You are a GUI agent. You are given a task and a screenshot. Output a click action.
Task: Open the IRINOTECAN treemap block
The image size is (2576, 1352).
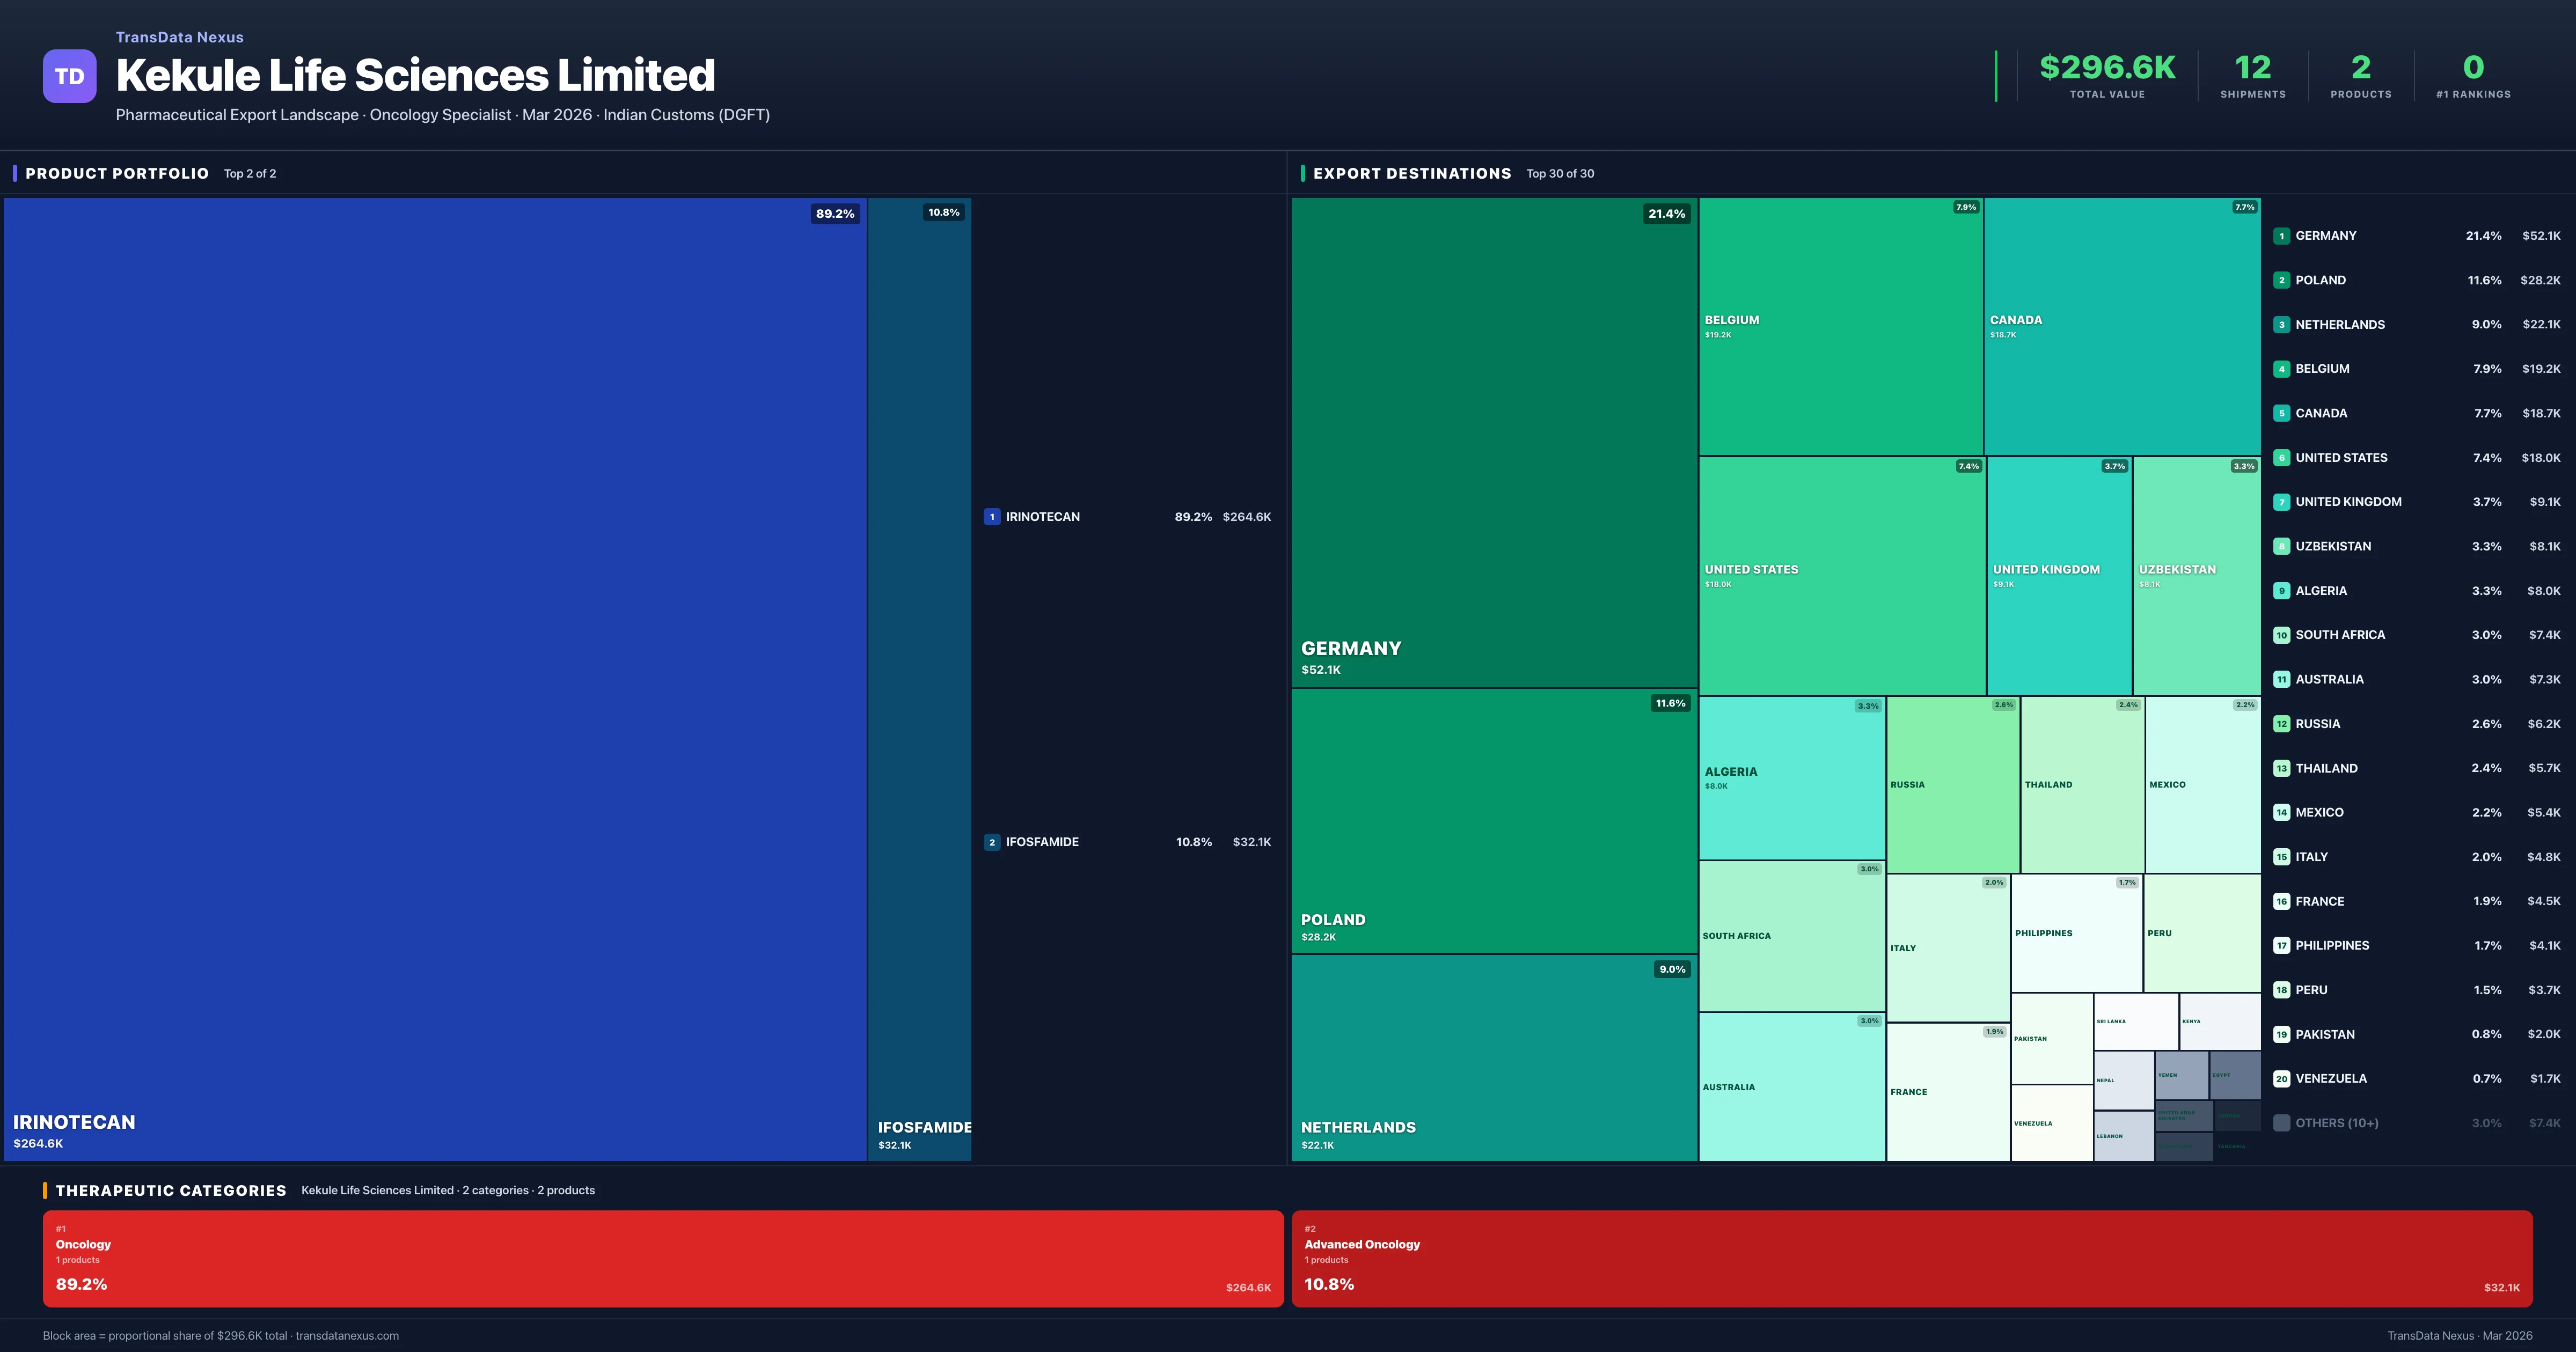click(430, 680)
